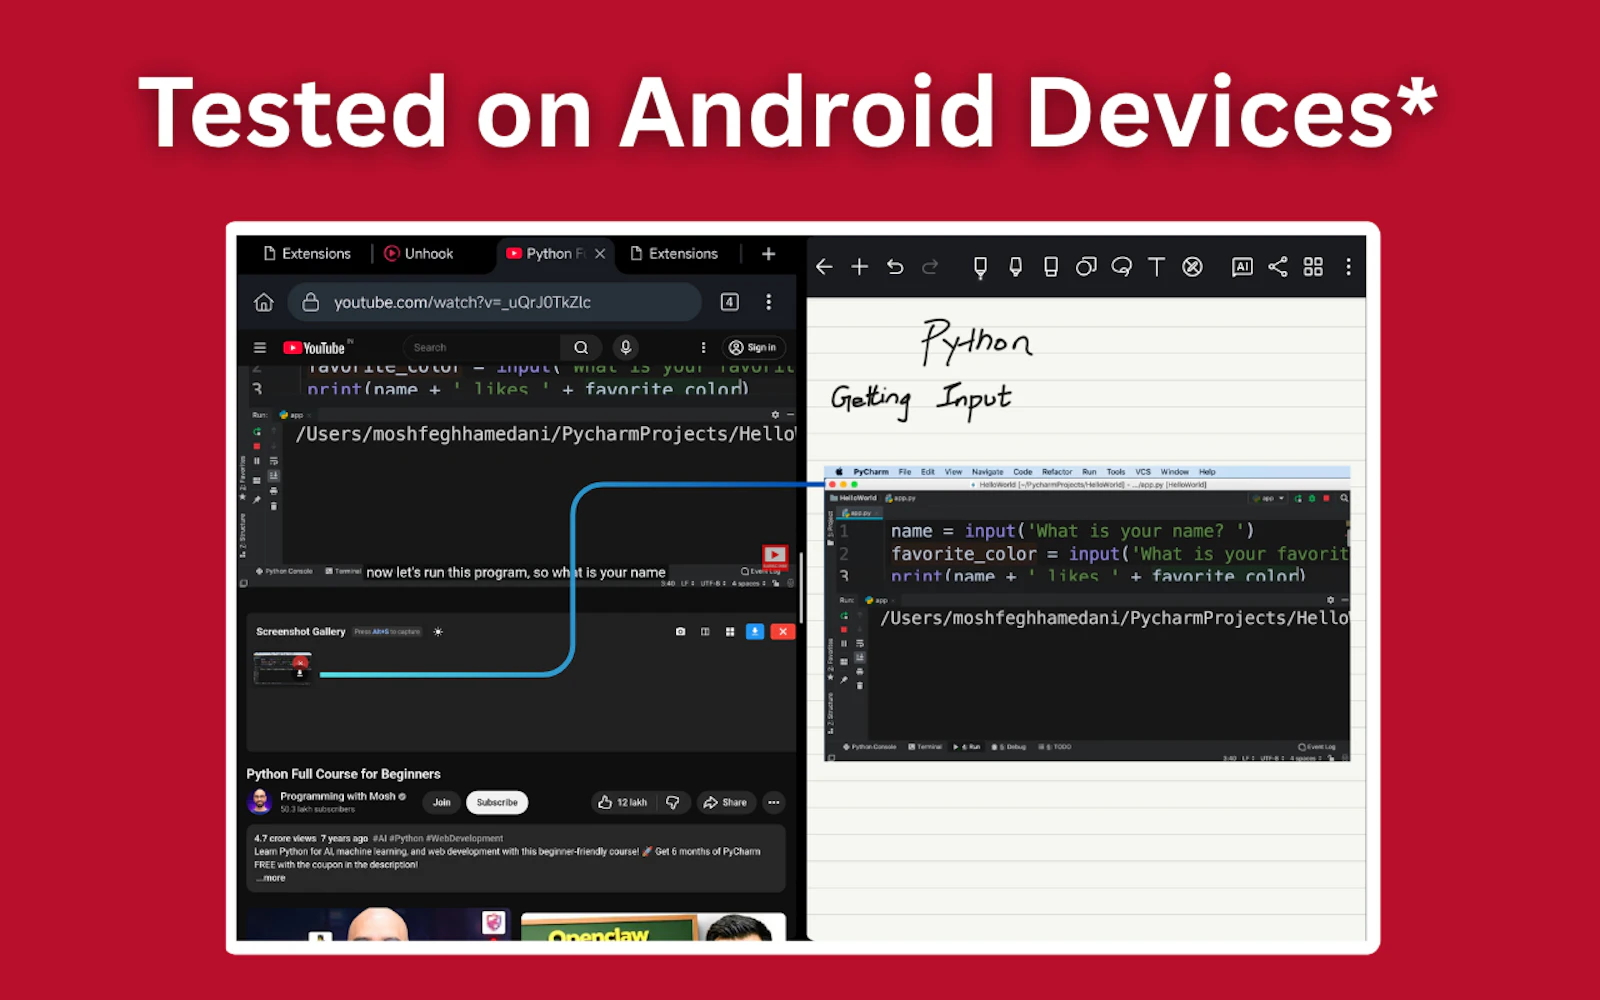
Task: Sign in to YouTube
Action: (x=755, y=348)
